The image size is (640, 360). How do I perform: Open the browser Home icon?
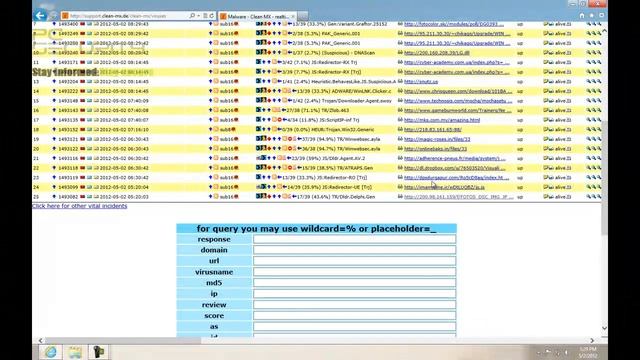[582, 16]
